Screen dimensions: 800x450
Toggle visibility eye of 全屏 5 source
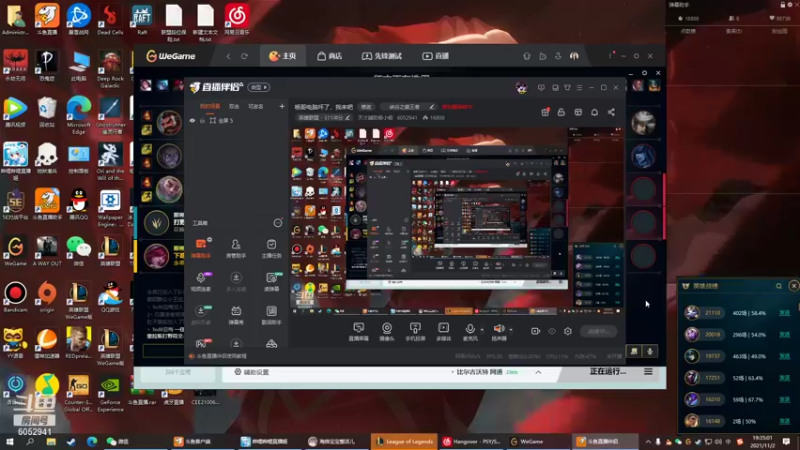click(x=192, y=121)
